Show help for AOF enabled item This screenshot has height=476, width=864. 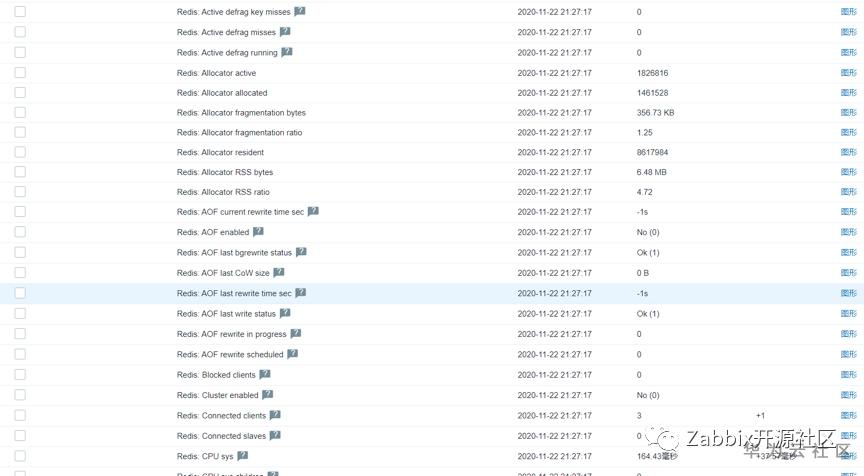(258, 231)
